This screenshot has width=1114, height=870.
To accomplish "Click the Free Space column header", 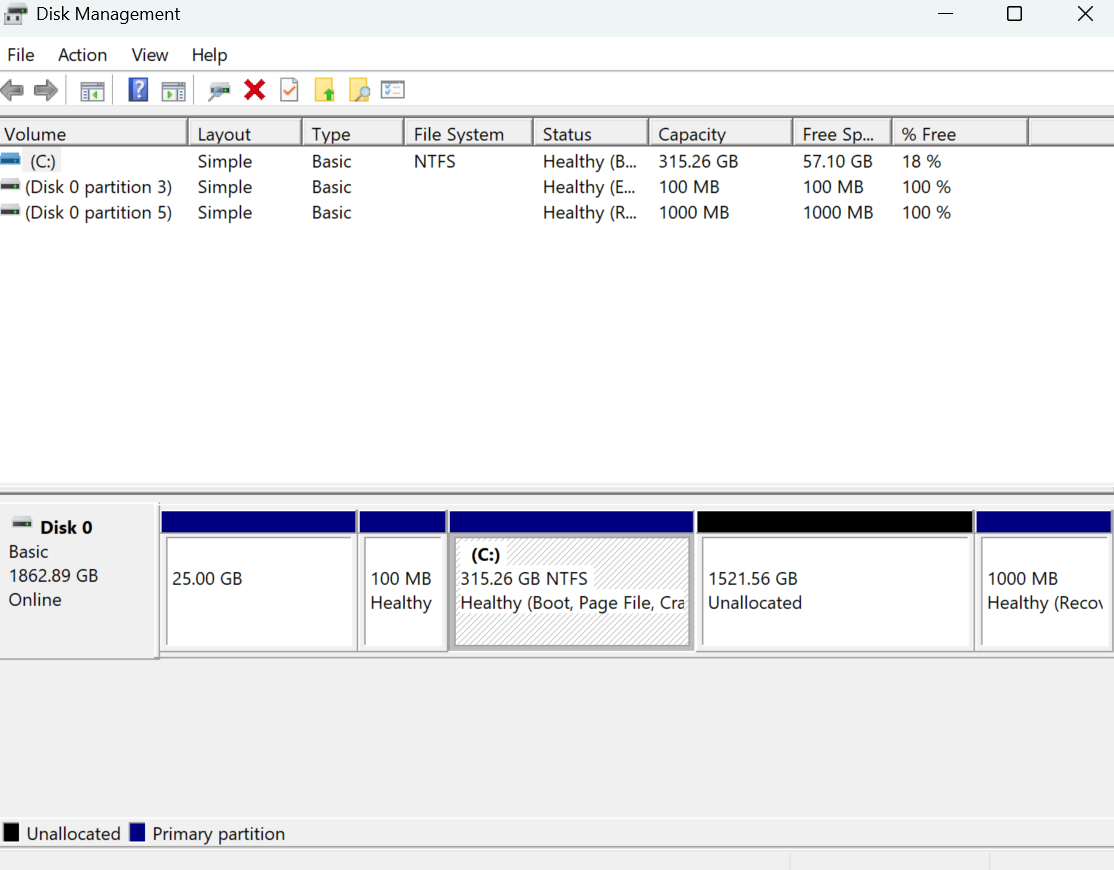I will click(838, 132).
